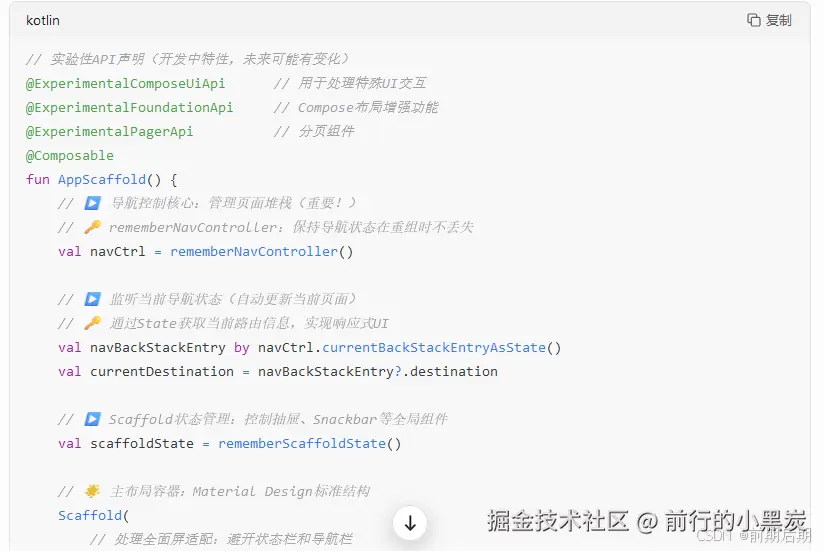The image size is (824, 551).
Task: Click key emoji before 通过State获取 comment
Action: click(x=92, y=323)
